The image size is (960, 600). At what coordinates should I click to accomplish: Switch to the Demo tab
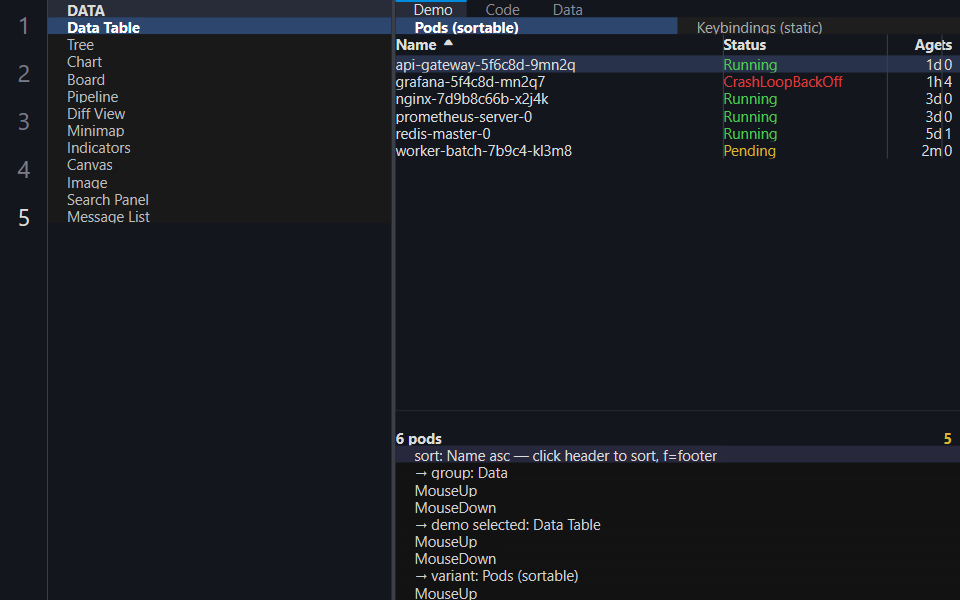[x=433, y=9]
